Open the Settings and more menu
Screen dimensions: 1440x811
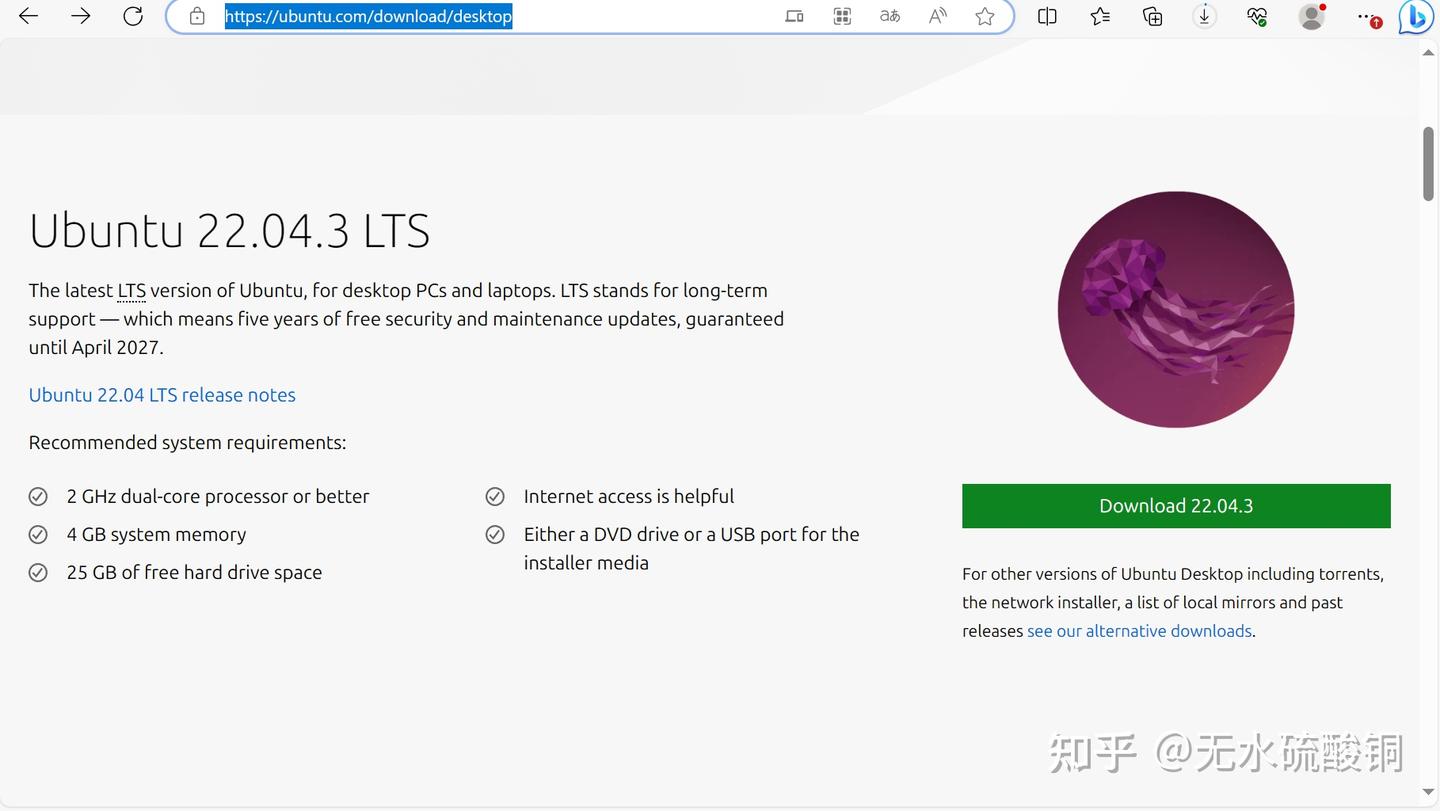pyautogui.click(x=1366, y=16)
